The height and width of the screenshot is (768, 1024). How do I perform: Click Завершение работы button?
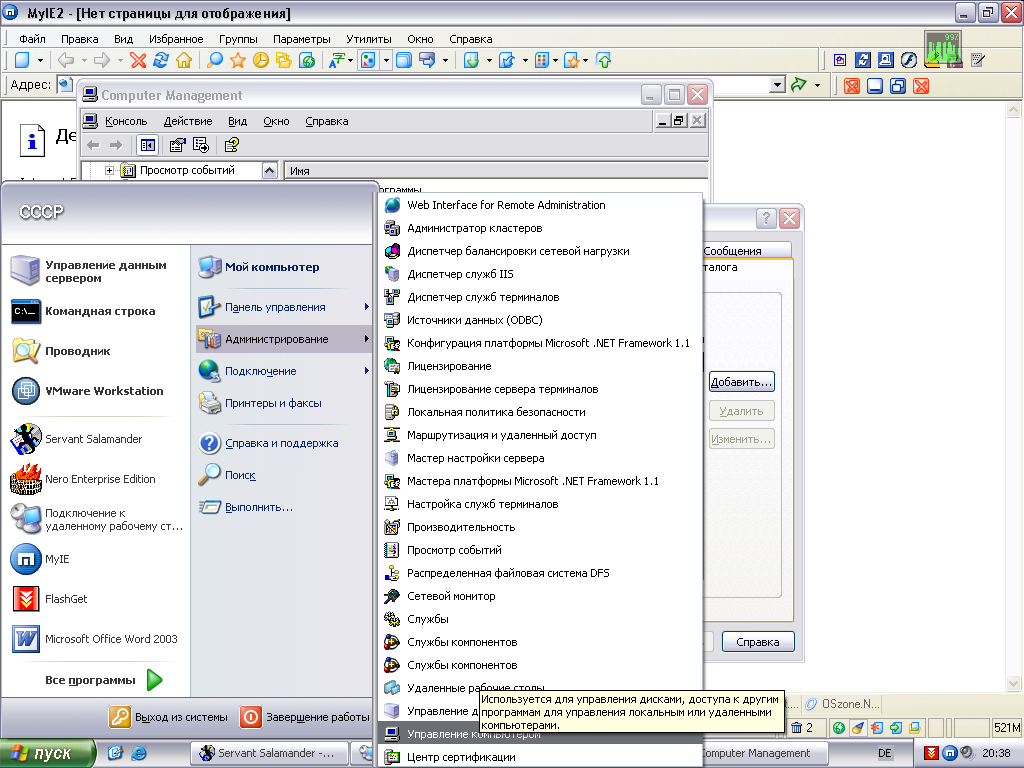304,717
